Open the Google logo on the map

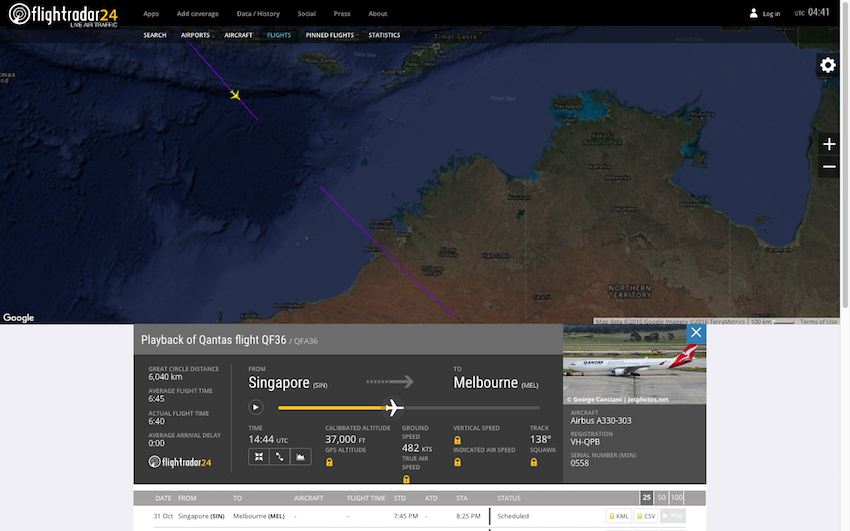click(18, 318)
